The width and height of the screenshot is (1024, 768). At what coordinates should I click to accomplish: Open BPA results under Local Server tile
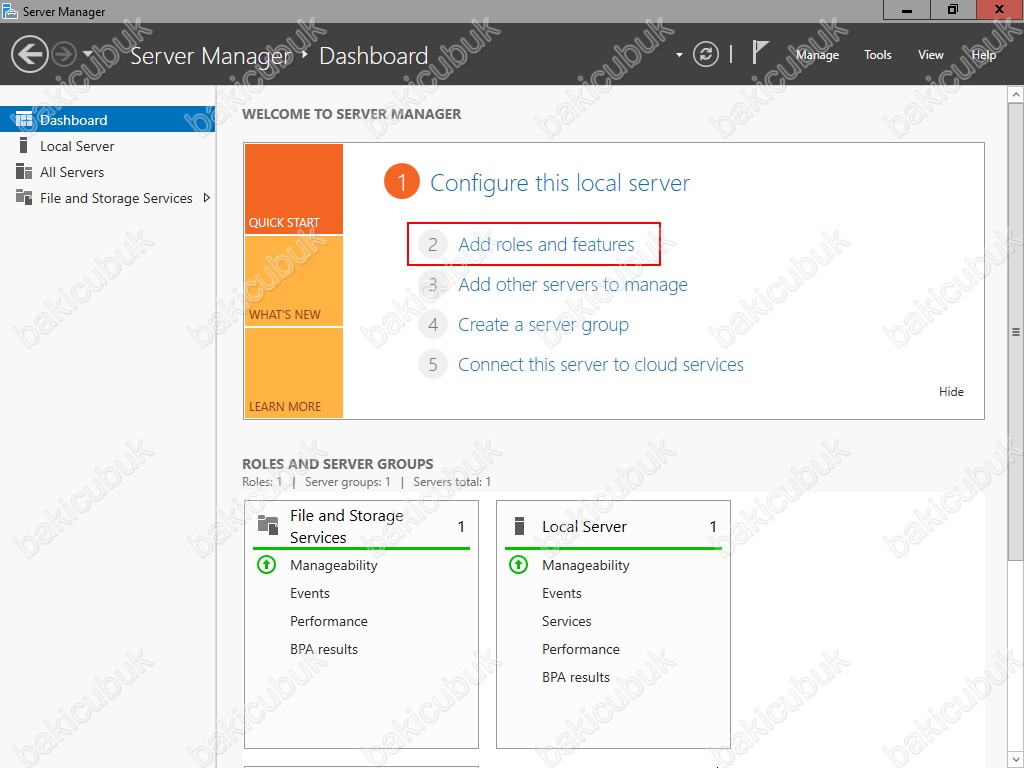pyautogui.click(x=576, y=677)
